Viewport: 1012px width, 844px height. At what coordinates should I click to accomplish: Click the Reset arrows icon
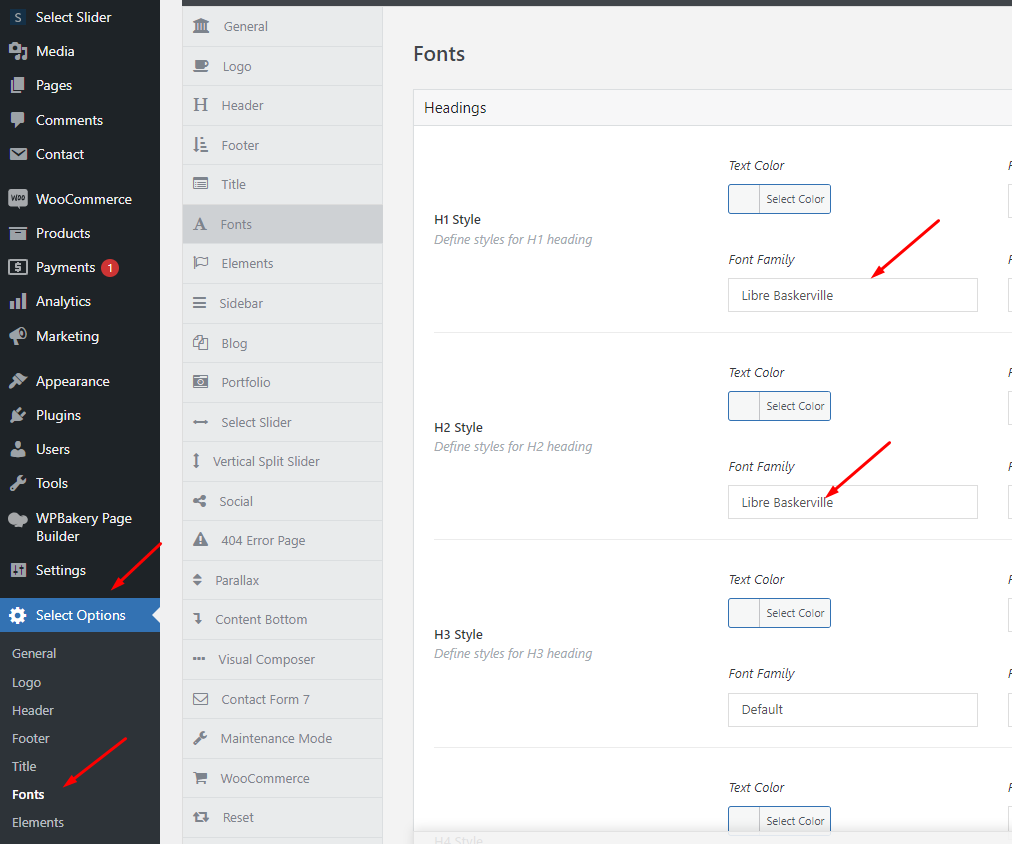(201, 817)
